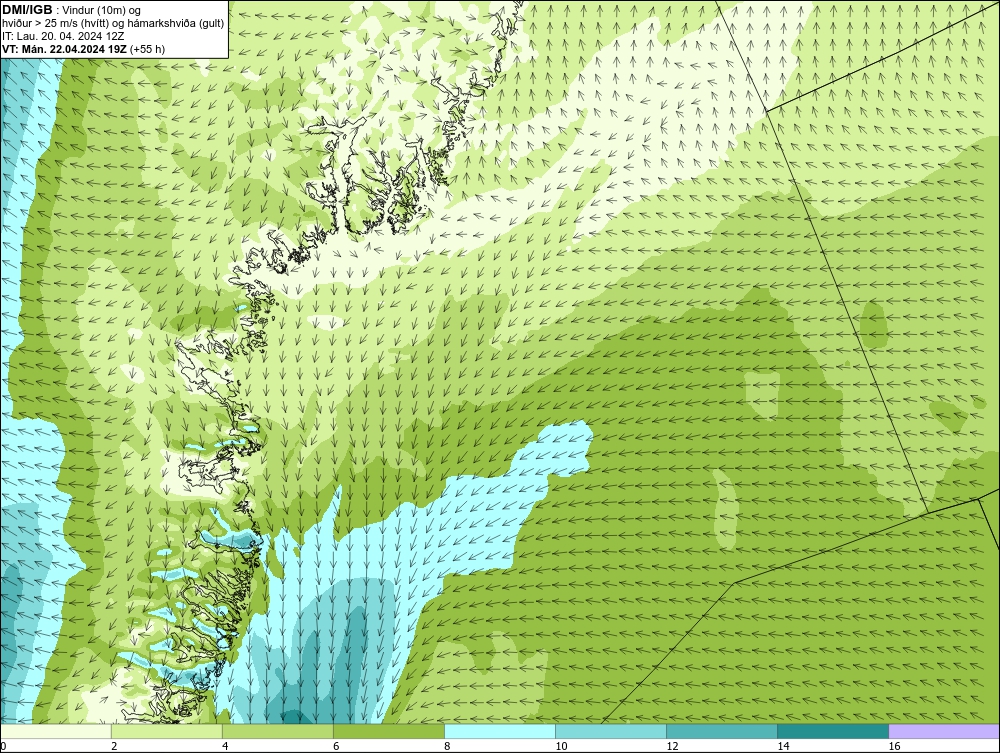
Task: Click the '10' label on the wind scale
Action: (x=561, y=746)
